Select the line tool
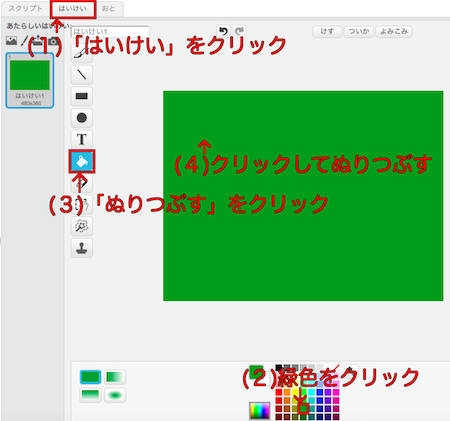 (x=82, y=75)
